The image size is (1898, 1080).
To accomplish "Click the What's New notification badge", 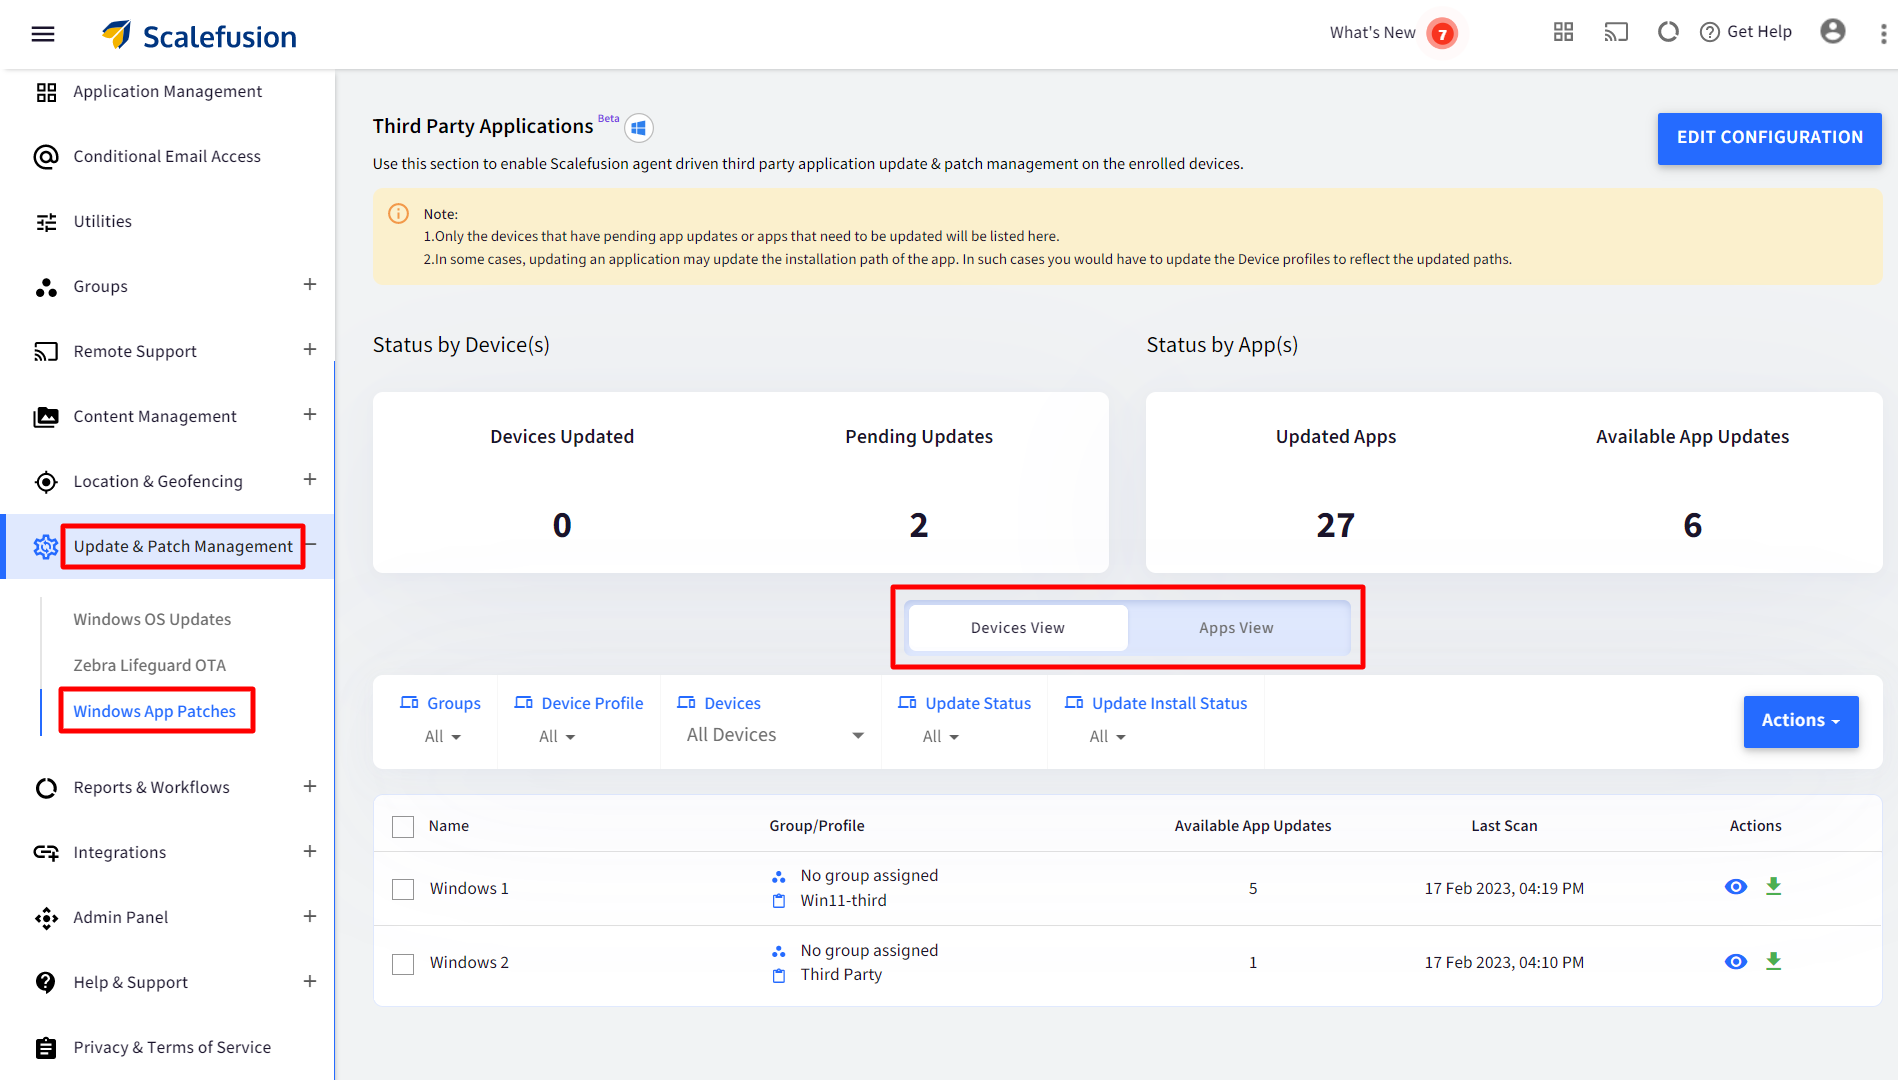I will point(1441,34).
